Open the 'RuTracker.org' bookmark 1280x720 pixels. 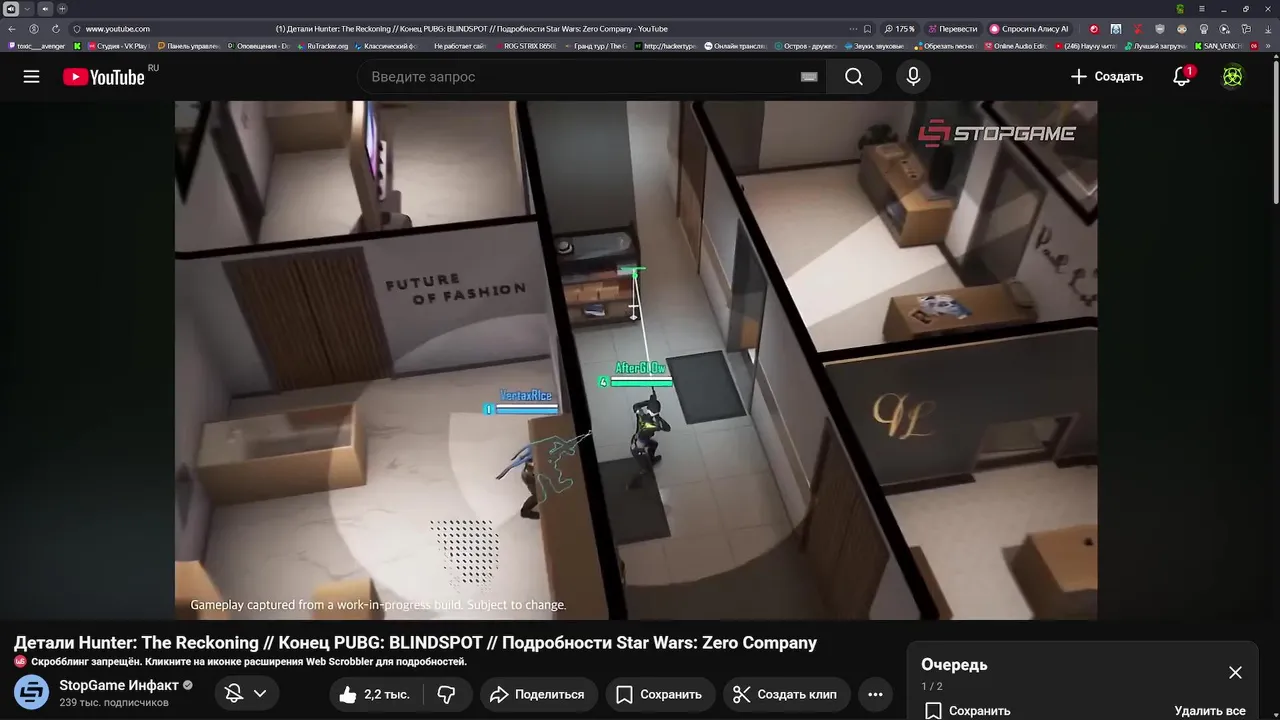pyautogui.click(x=323, y=46)
